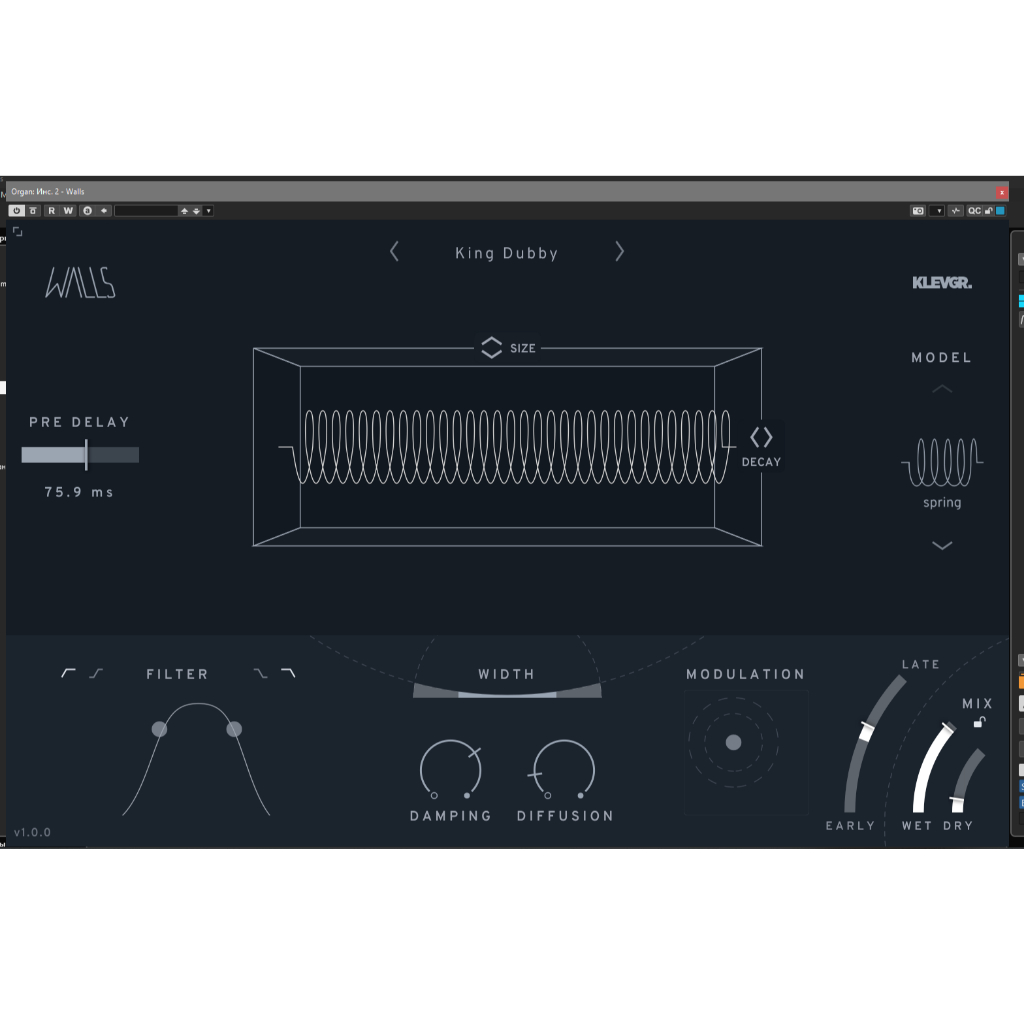Click the KLEVGR. brand logo

pos(942,283)
